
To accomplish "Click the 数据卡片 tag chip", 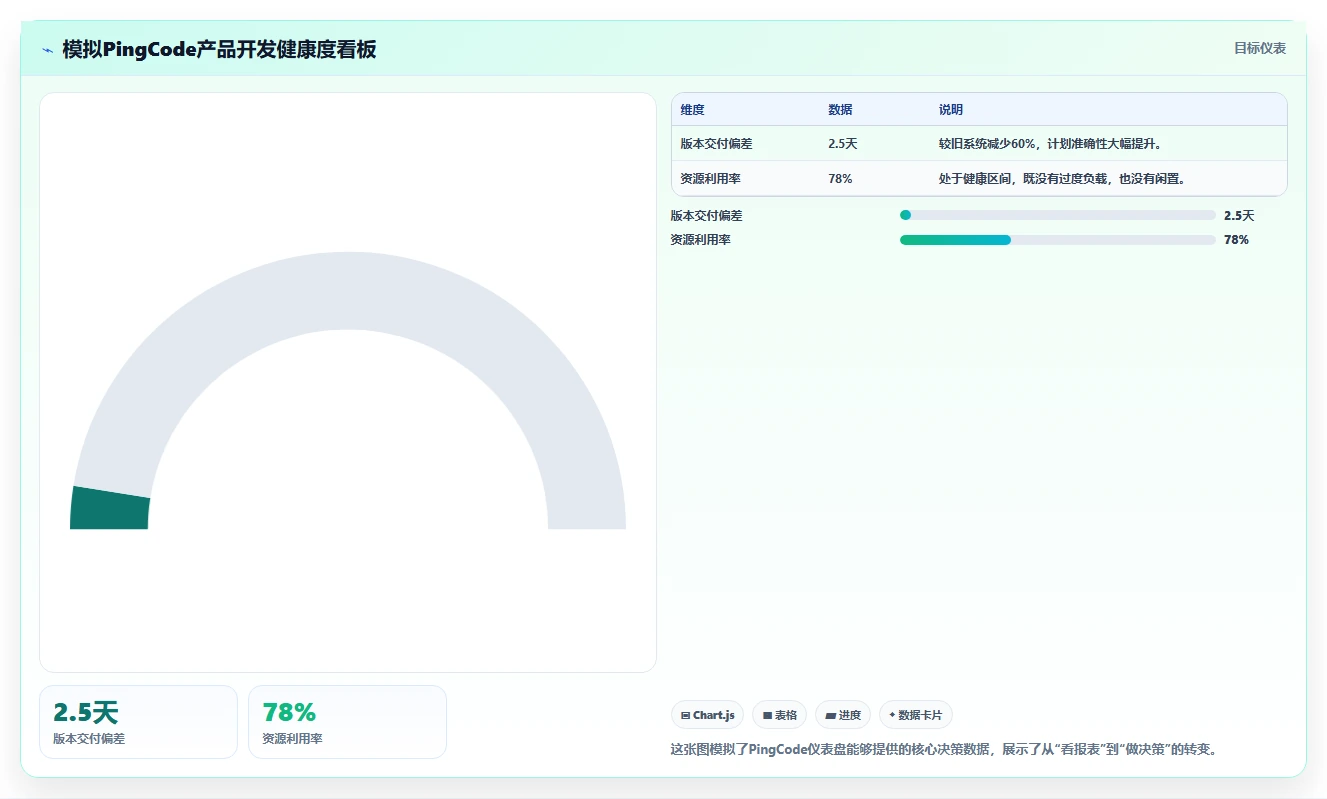I will [x=915, y=715].
